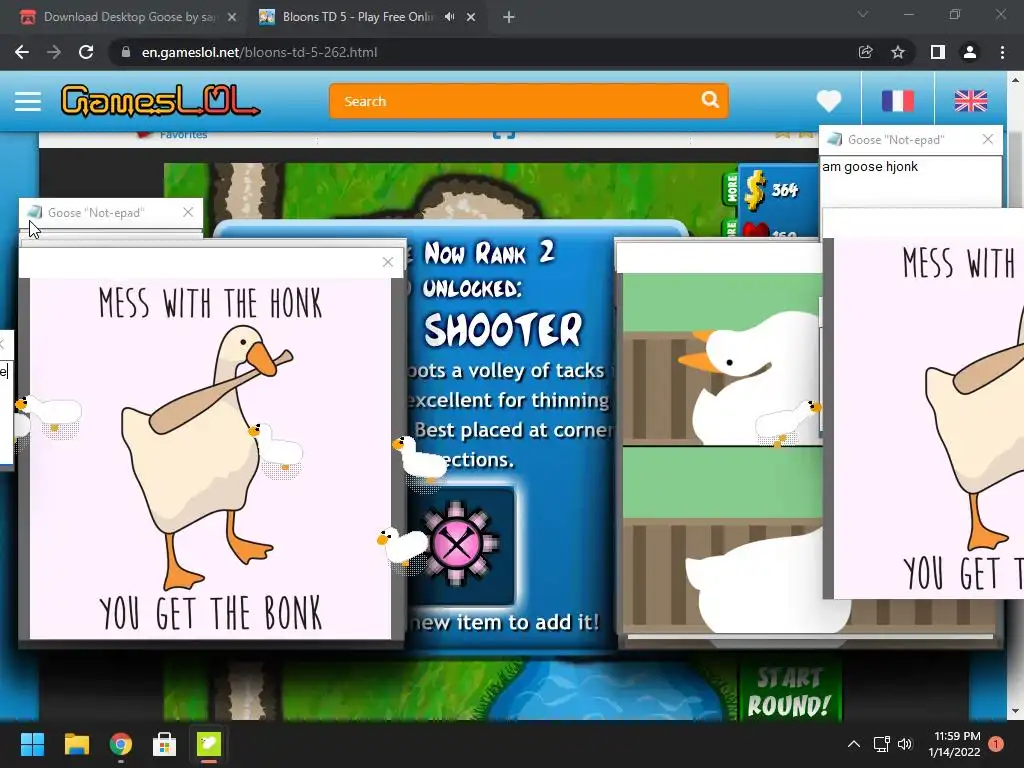Click the MORE money button in game
This screenshot has height=768, width=1024.
click(731, 189)
